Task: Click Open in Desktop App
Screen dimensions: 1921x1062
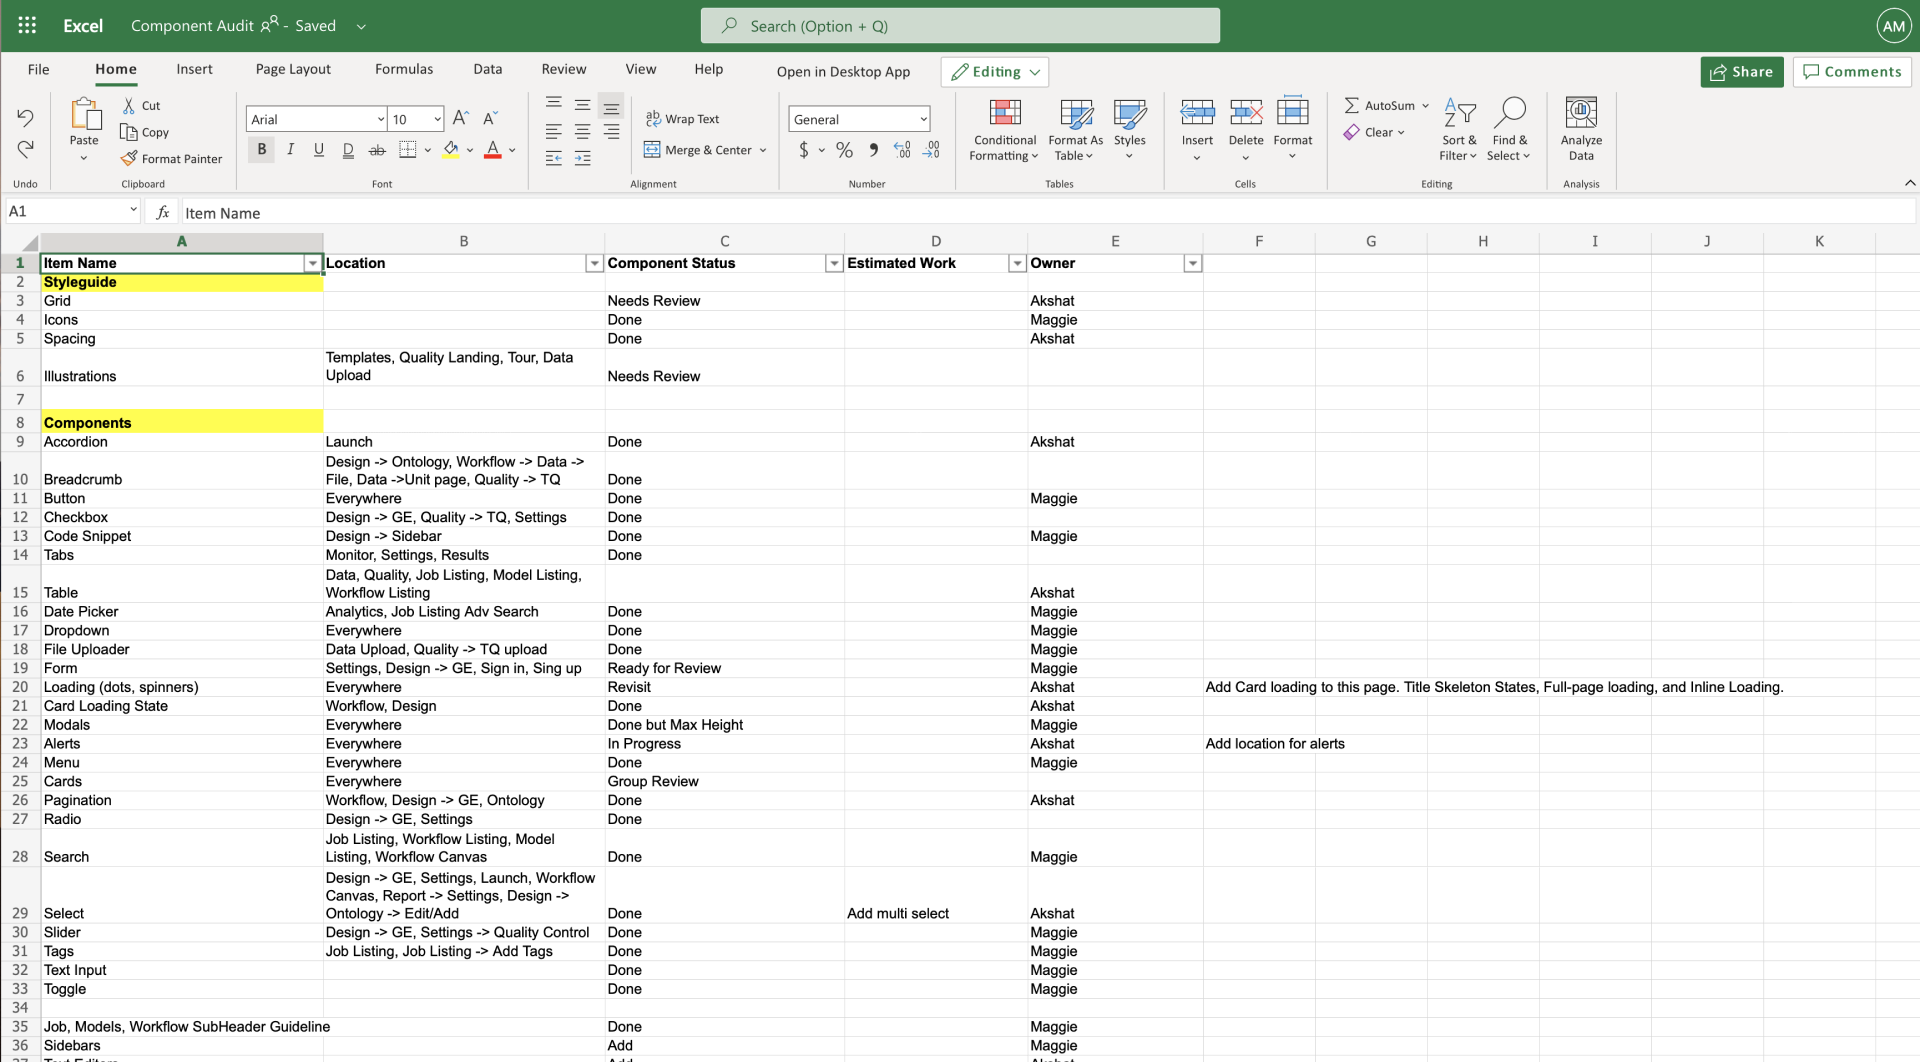Action: coord(843,71)
